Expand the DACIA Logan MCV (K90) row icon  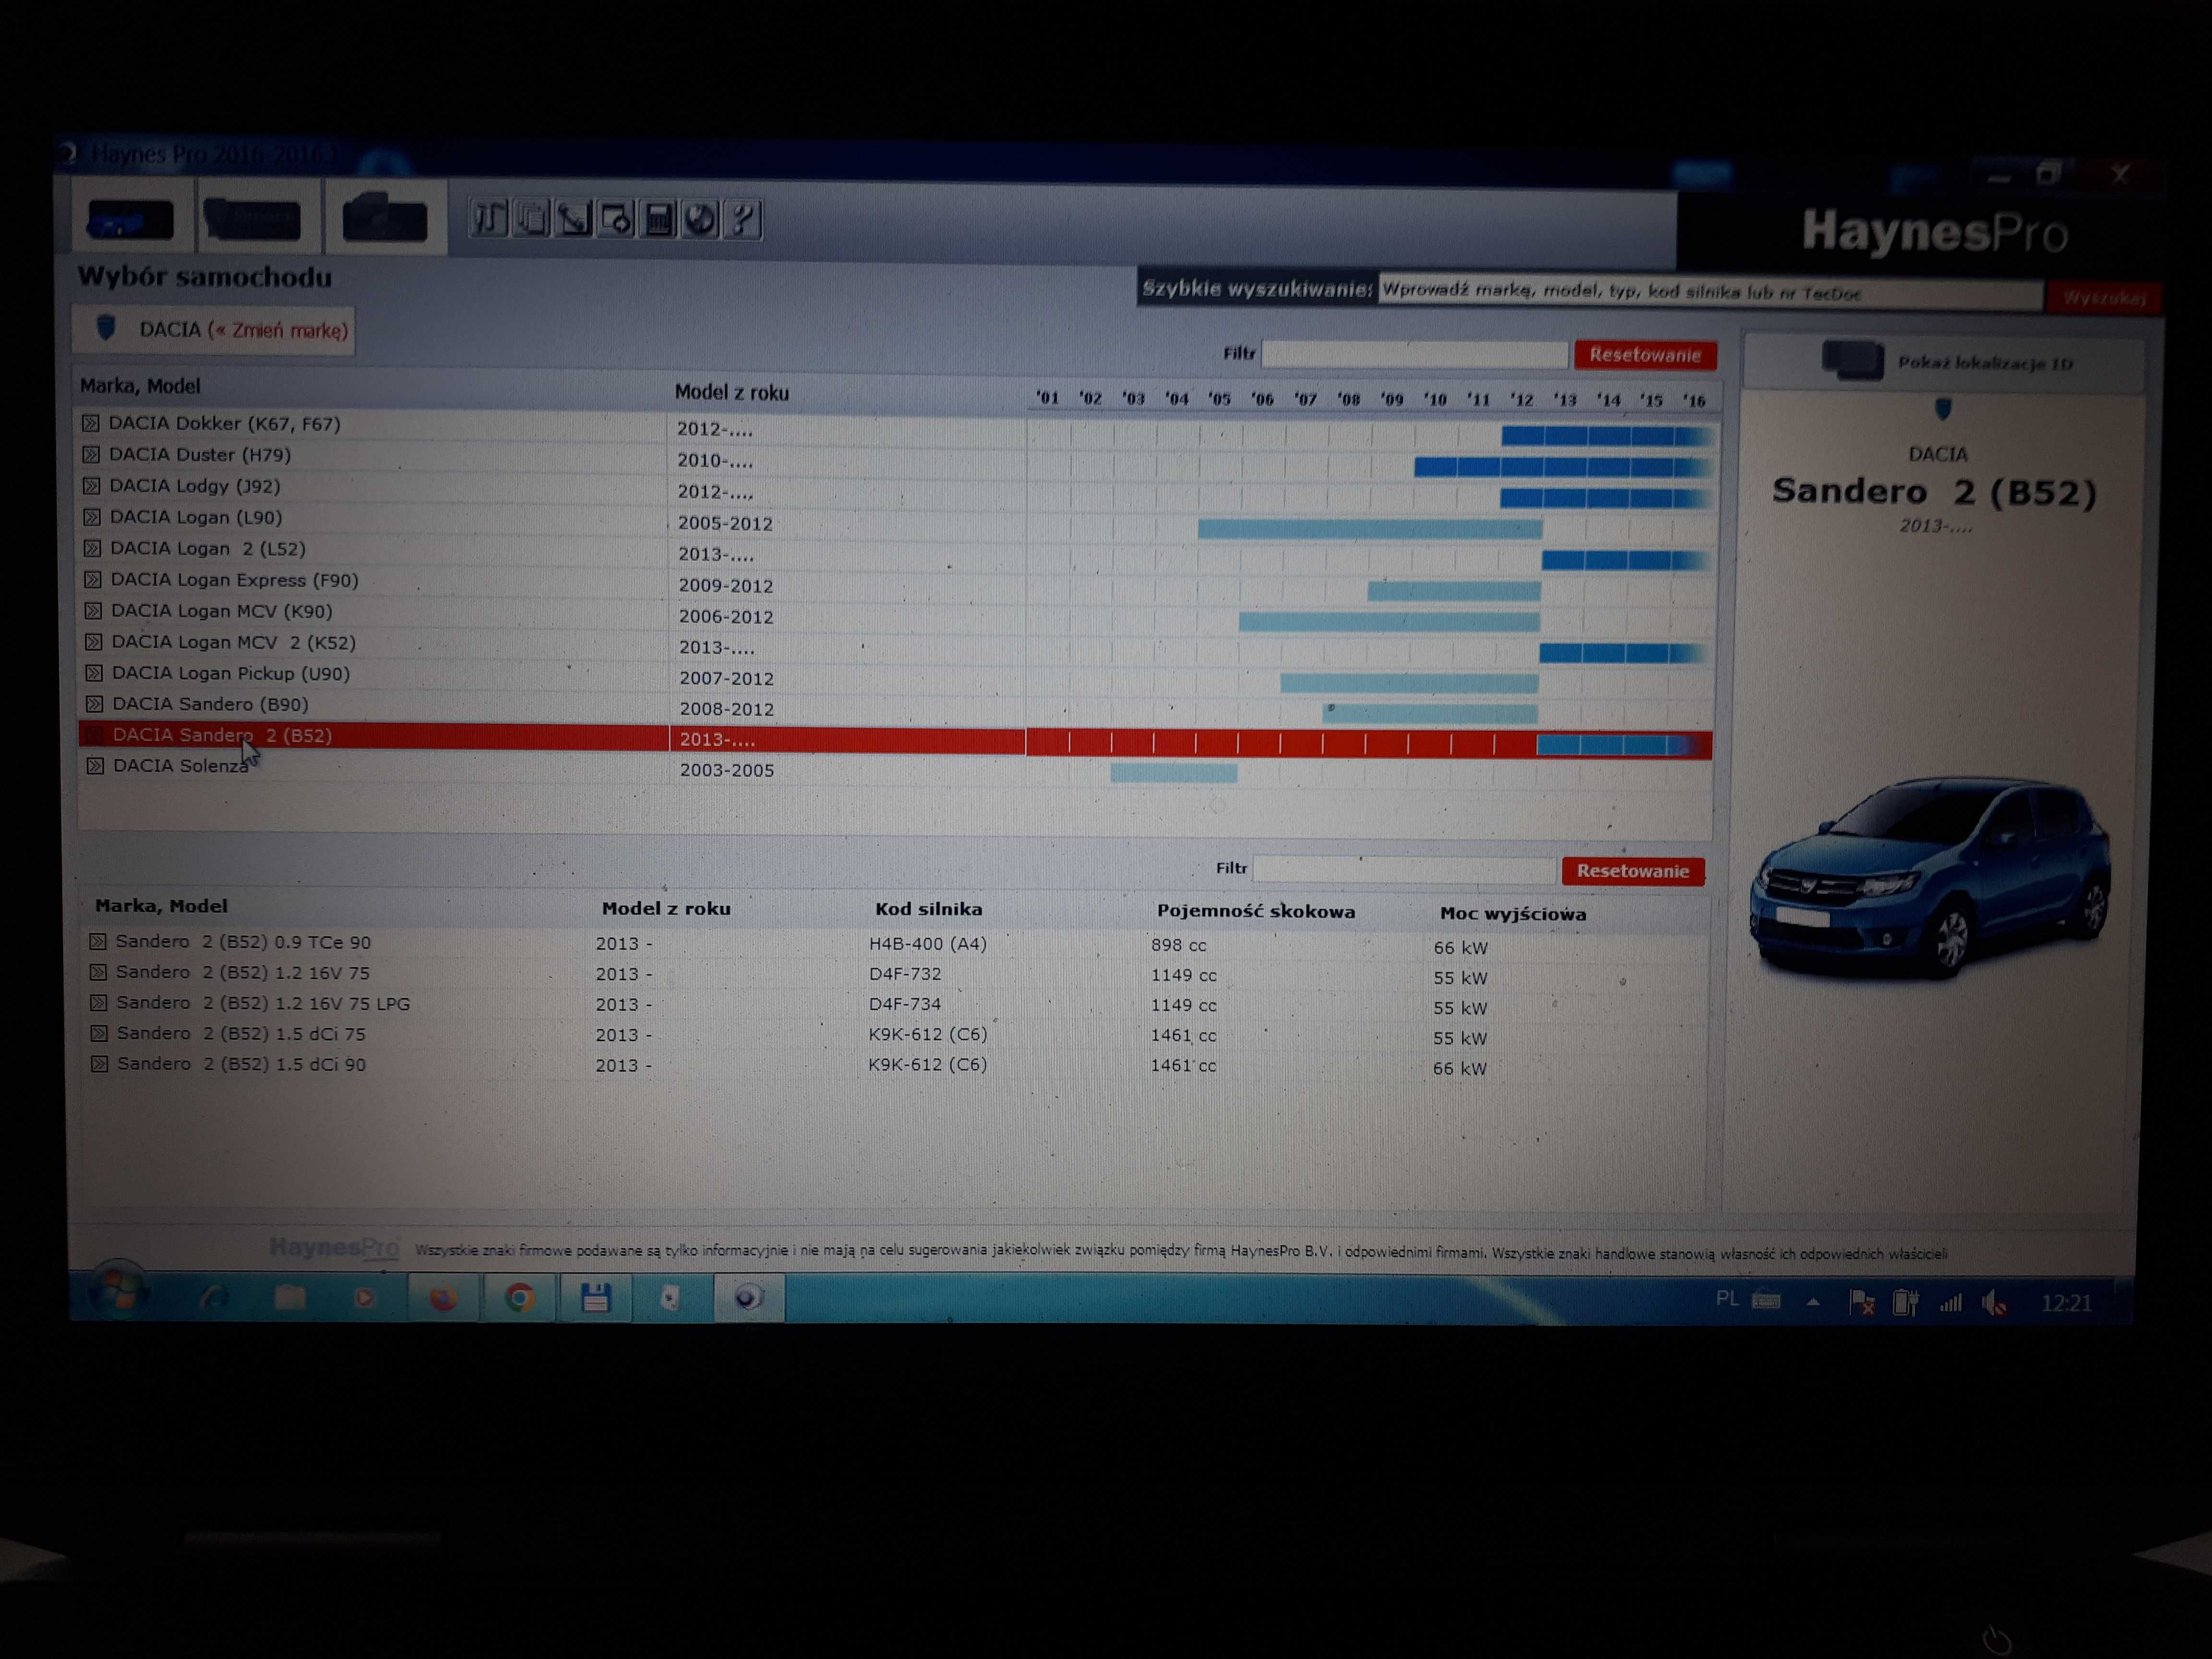(x=93, y=610)
